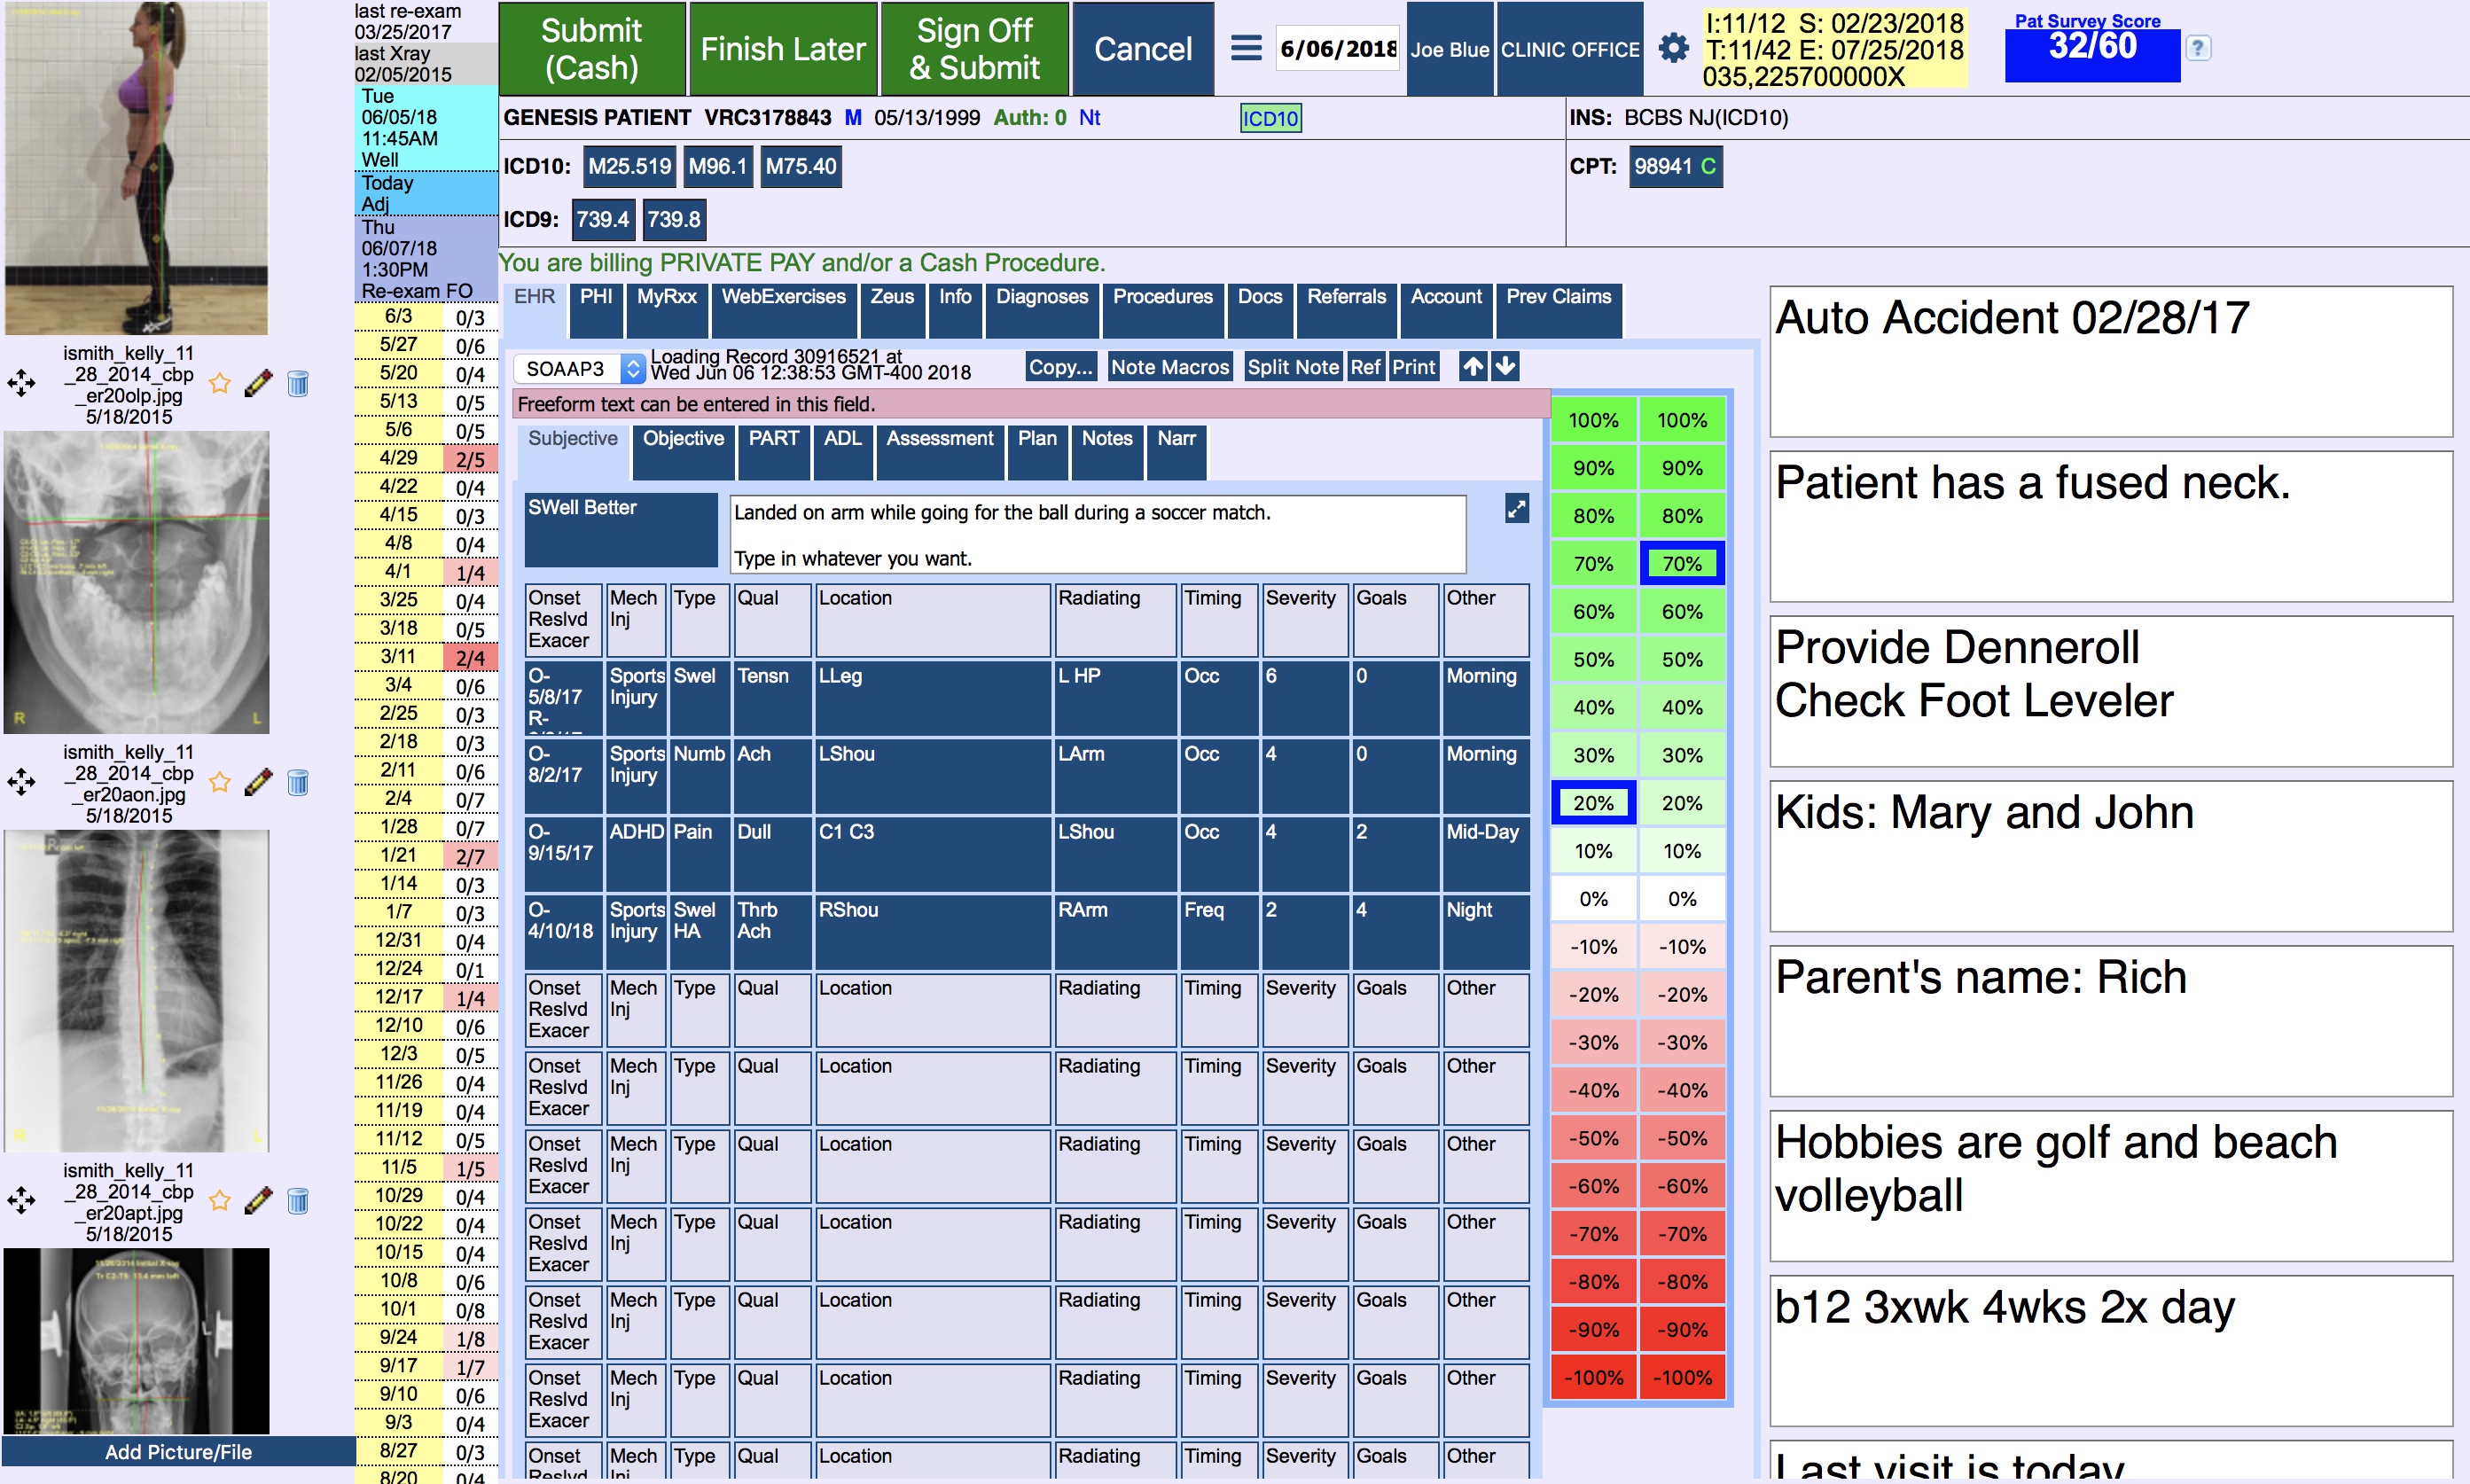This screenshot has height=1484, width=2470.
Task: Star the er20apt.jpg image
Action: [x=220, y=1201]
